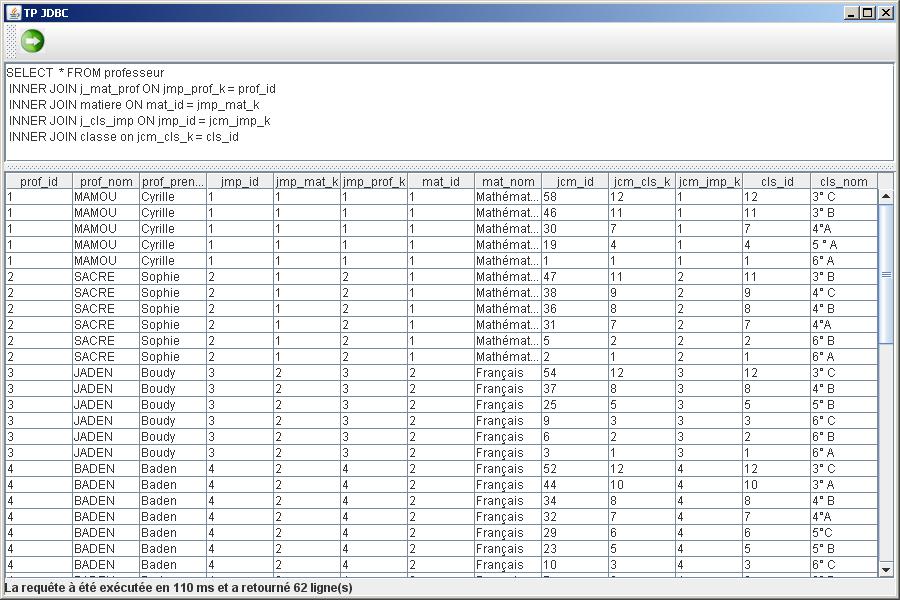The height and width of the screenshot is (600, 900).
Task: Click the cls_nom column header
Action: [x=844, y=182]
